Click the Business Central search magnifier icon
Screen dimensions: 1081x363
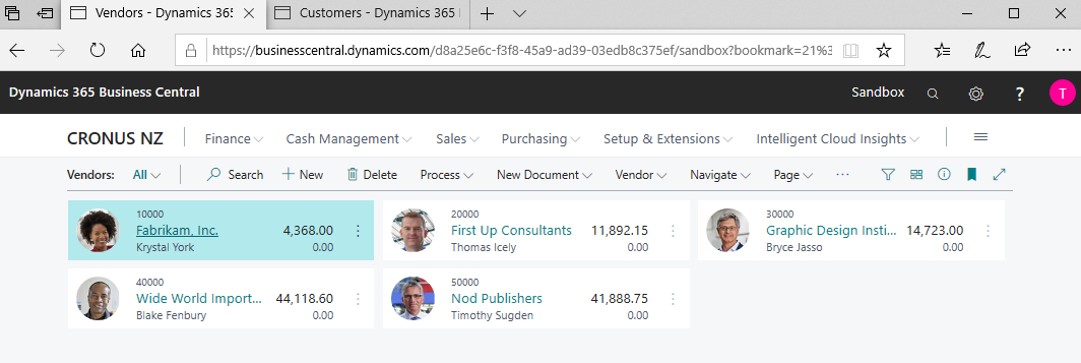pos(932,94)
